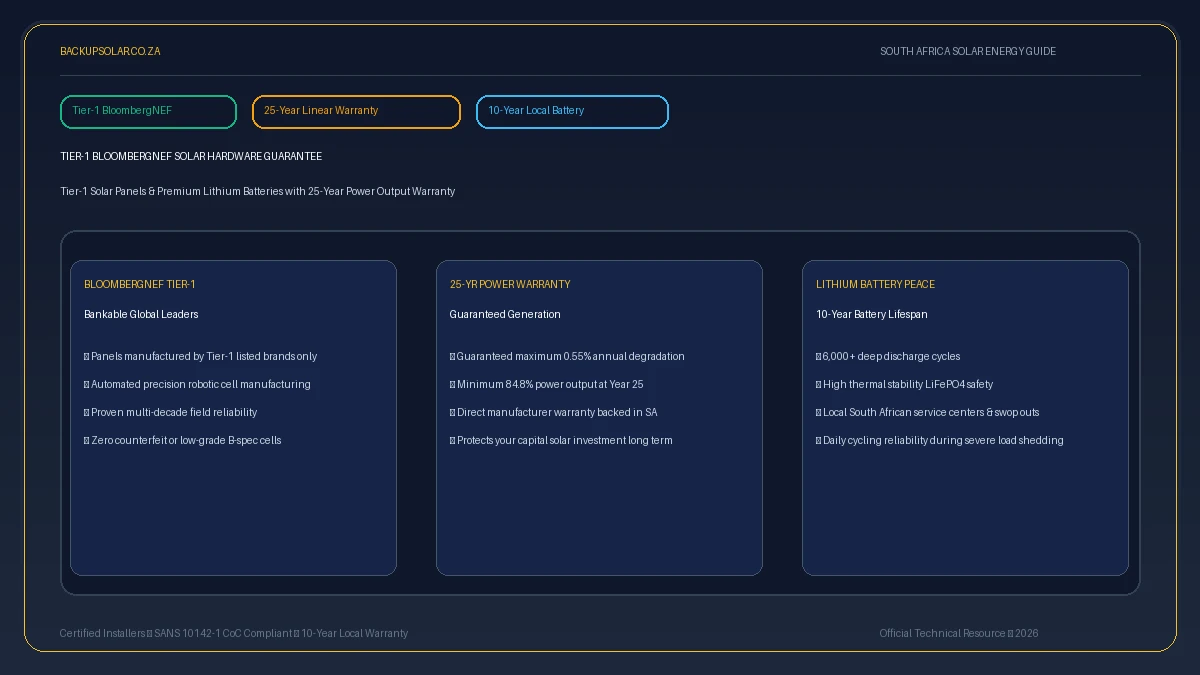
Task: Click 'Local South African service centers & swop outs'
Action: pos(928,412)
